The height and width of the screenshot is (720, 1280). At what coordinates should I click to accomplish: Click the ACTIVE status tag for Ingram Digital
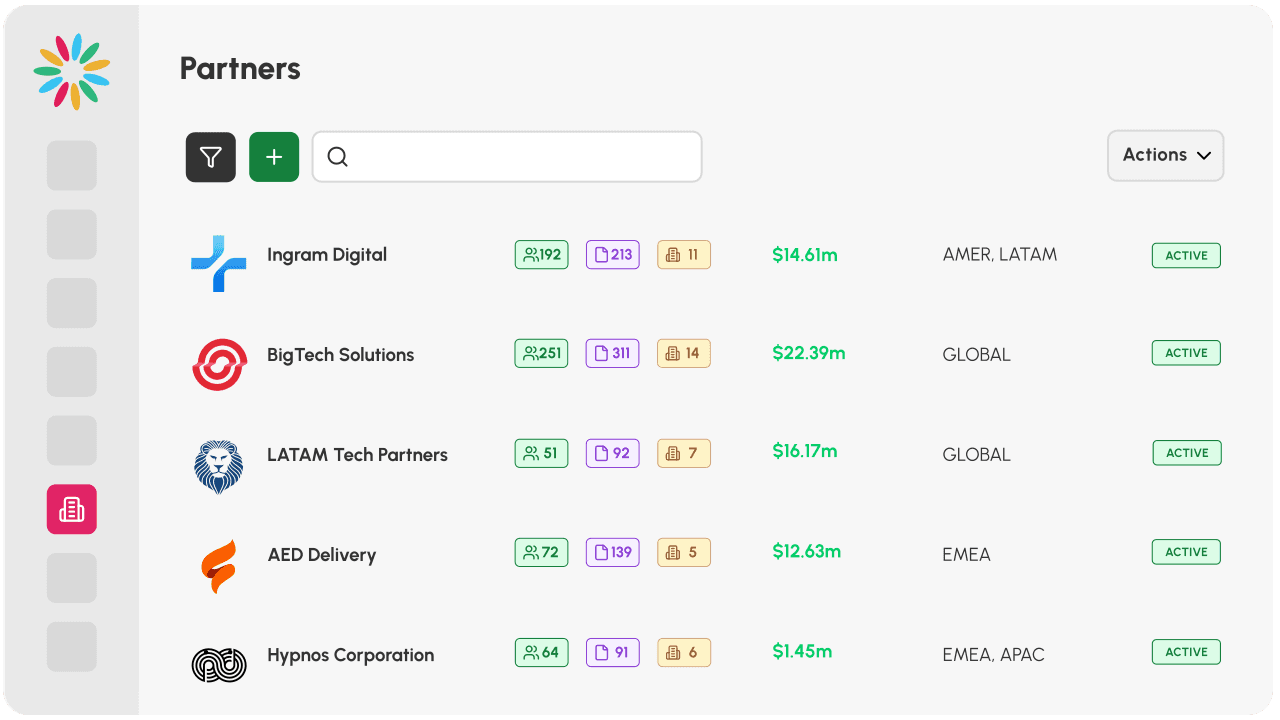(x=1186, y=255)
